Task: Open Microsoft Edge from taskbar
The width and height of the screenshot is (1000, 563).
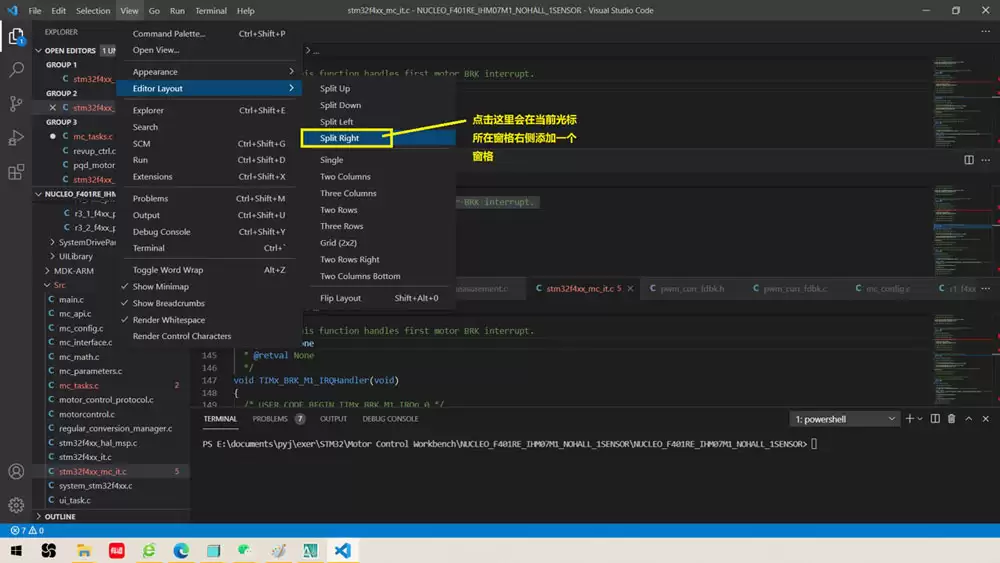Action: (181, 550)
